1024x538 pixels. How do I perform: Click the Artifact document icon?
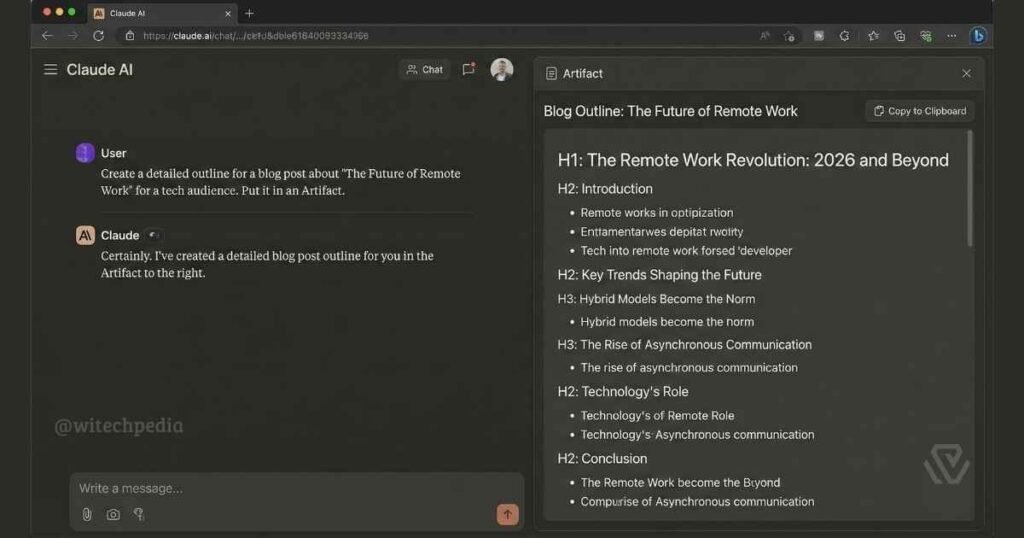pyautogui.click(x=551, y=74)
